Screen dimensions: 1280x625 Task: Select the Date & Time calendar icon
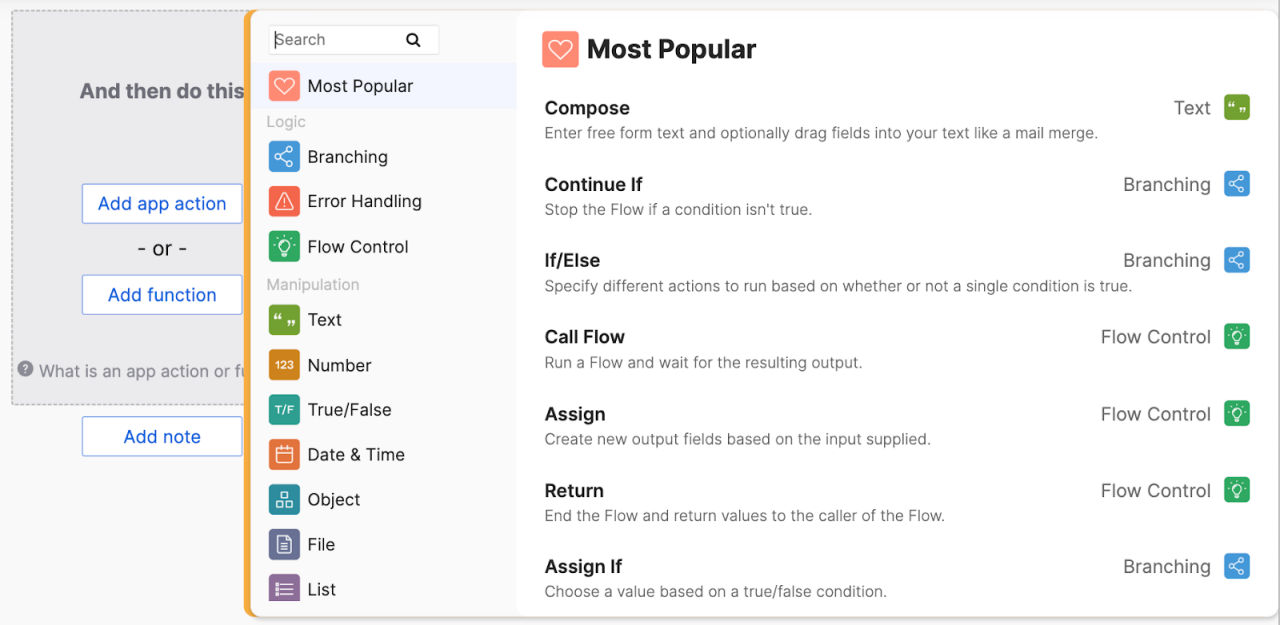click(x=284, y=455)
